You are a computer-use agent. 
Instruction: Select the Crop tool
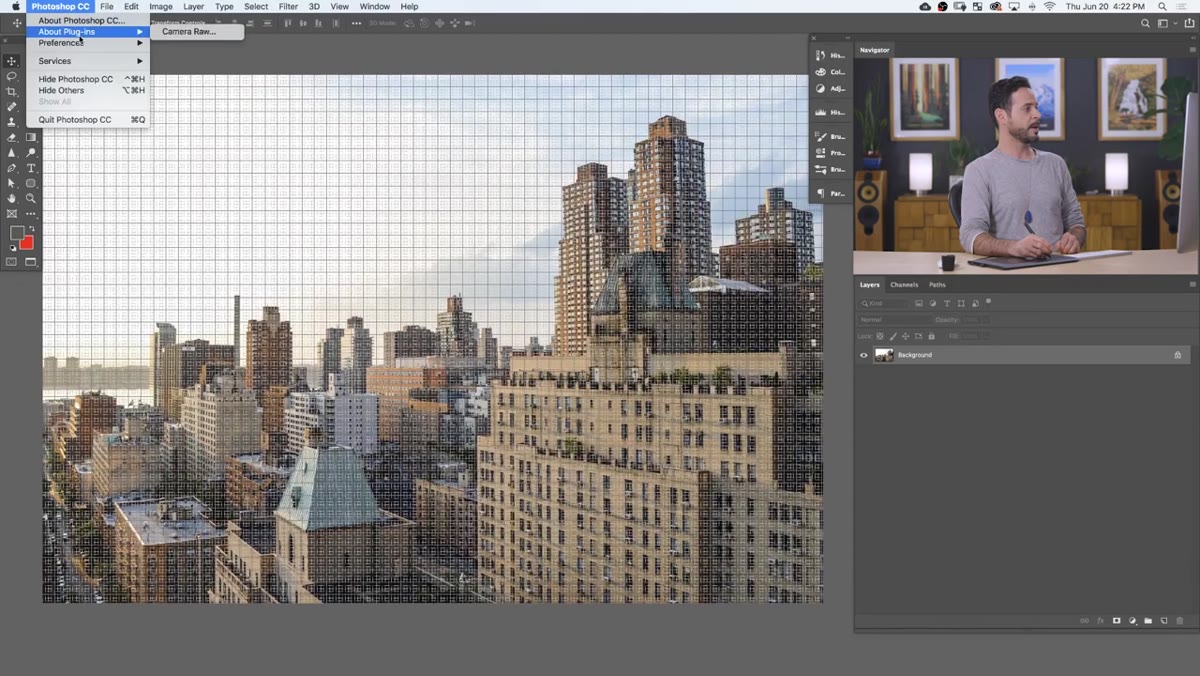tap(12, 91)
